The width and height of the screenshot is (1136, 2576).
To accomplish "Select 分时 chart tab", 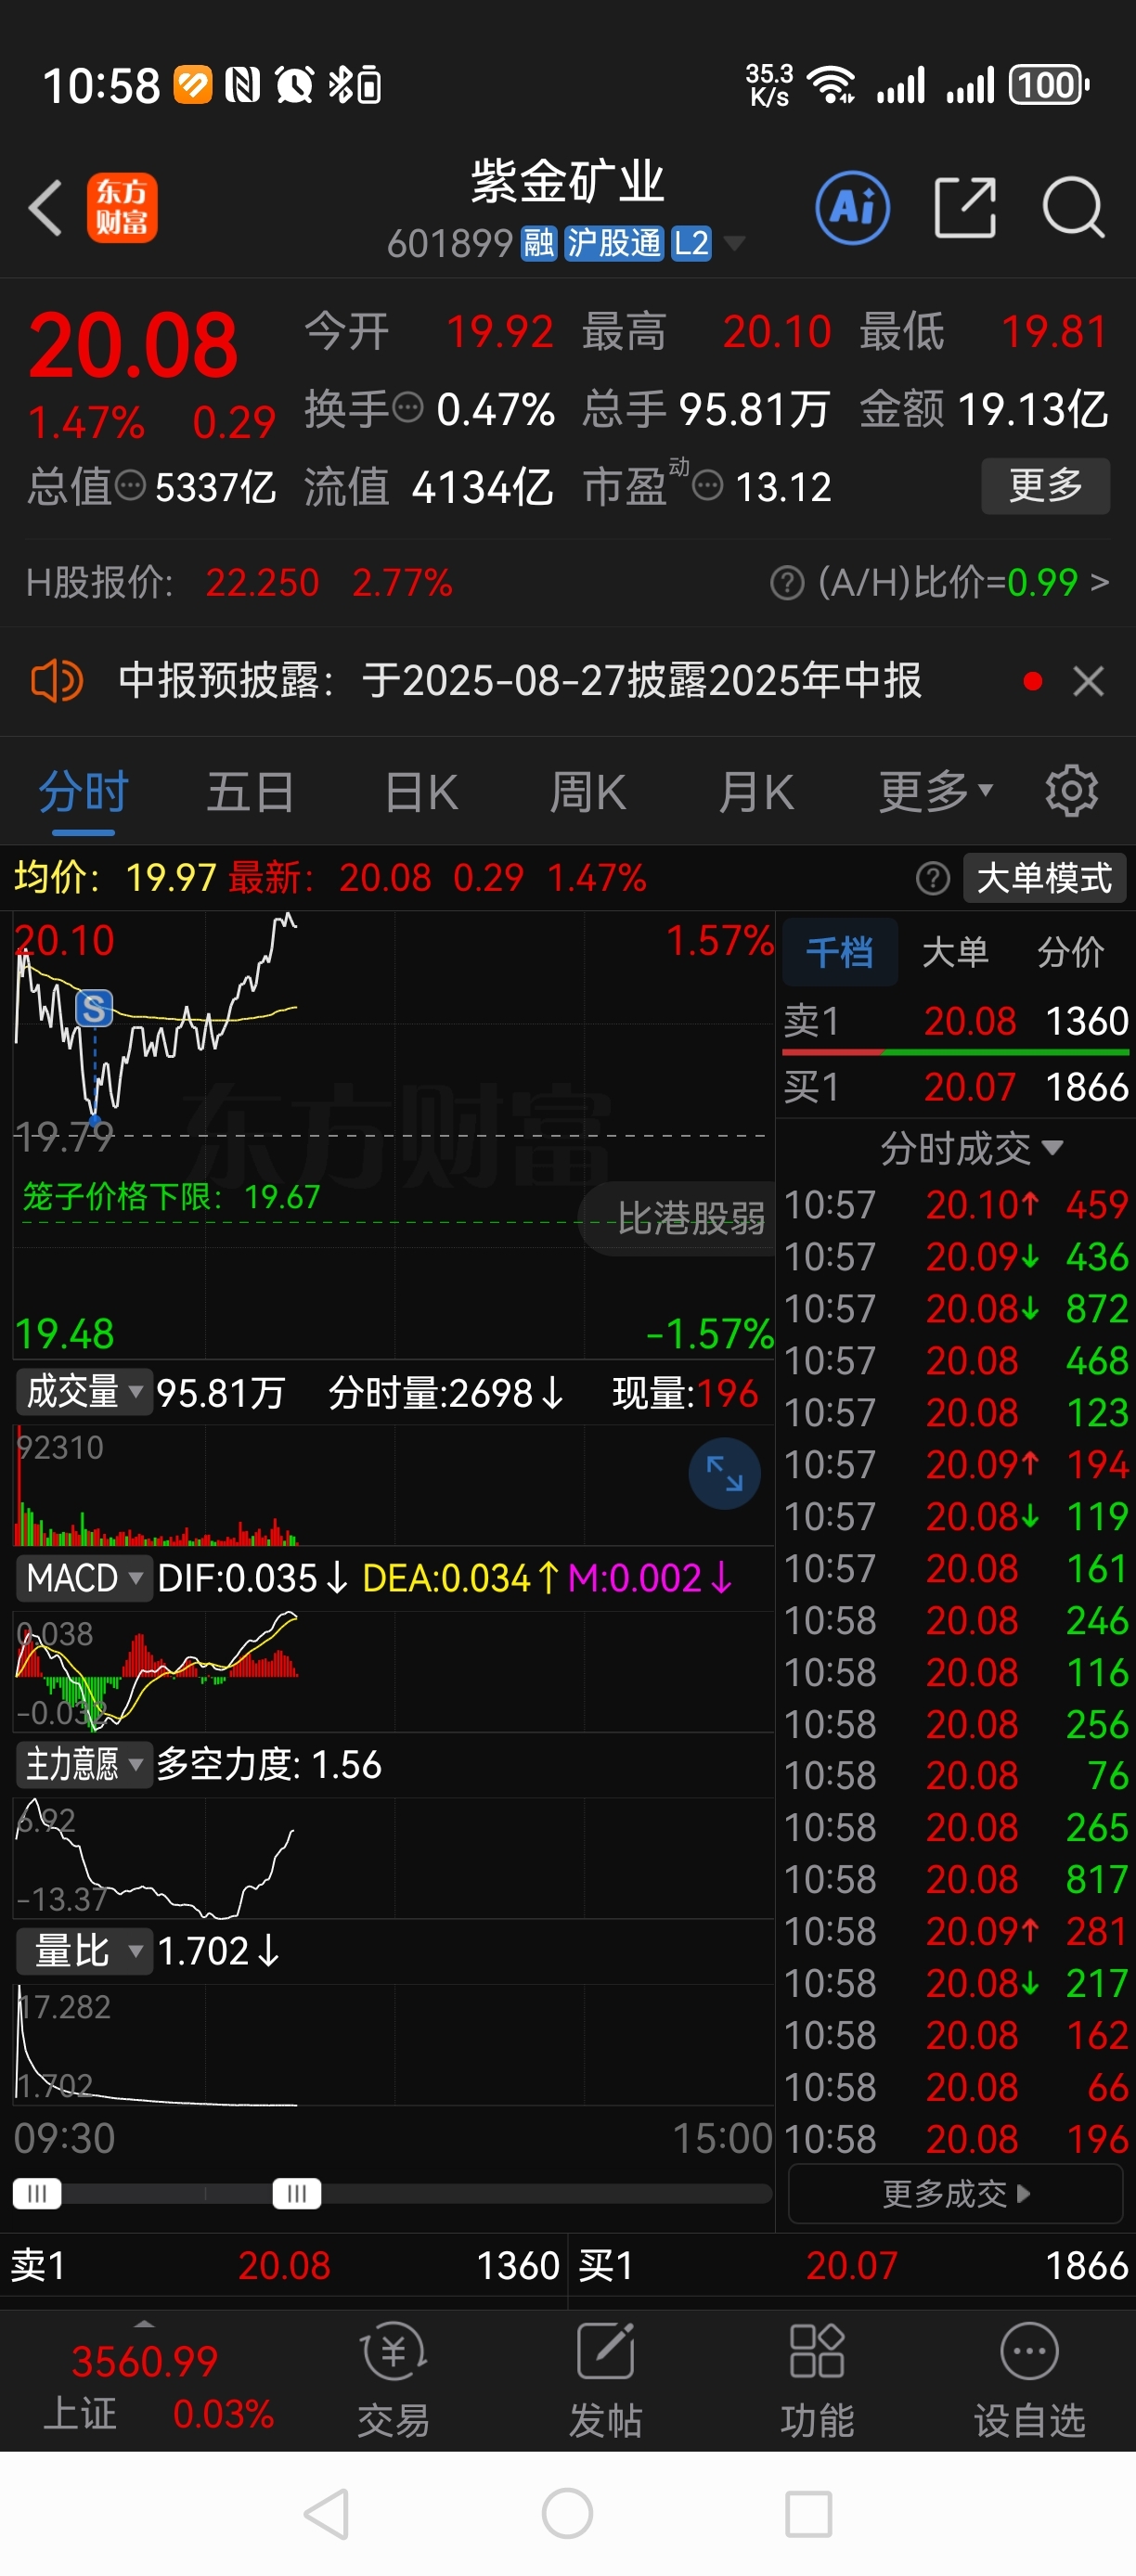I will click(83, 792).
